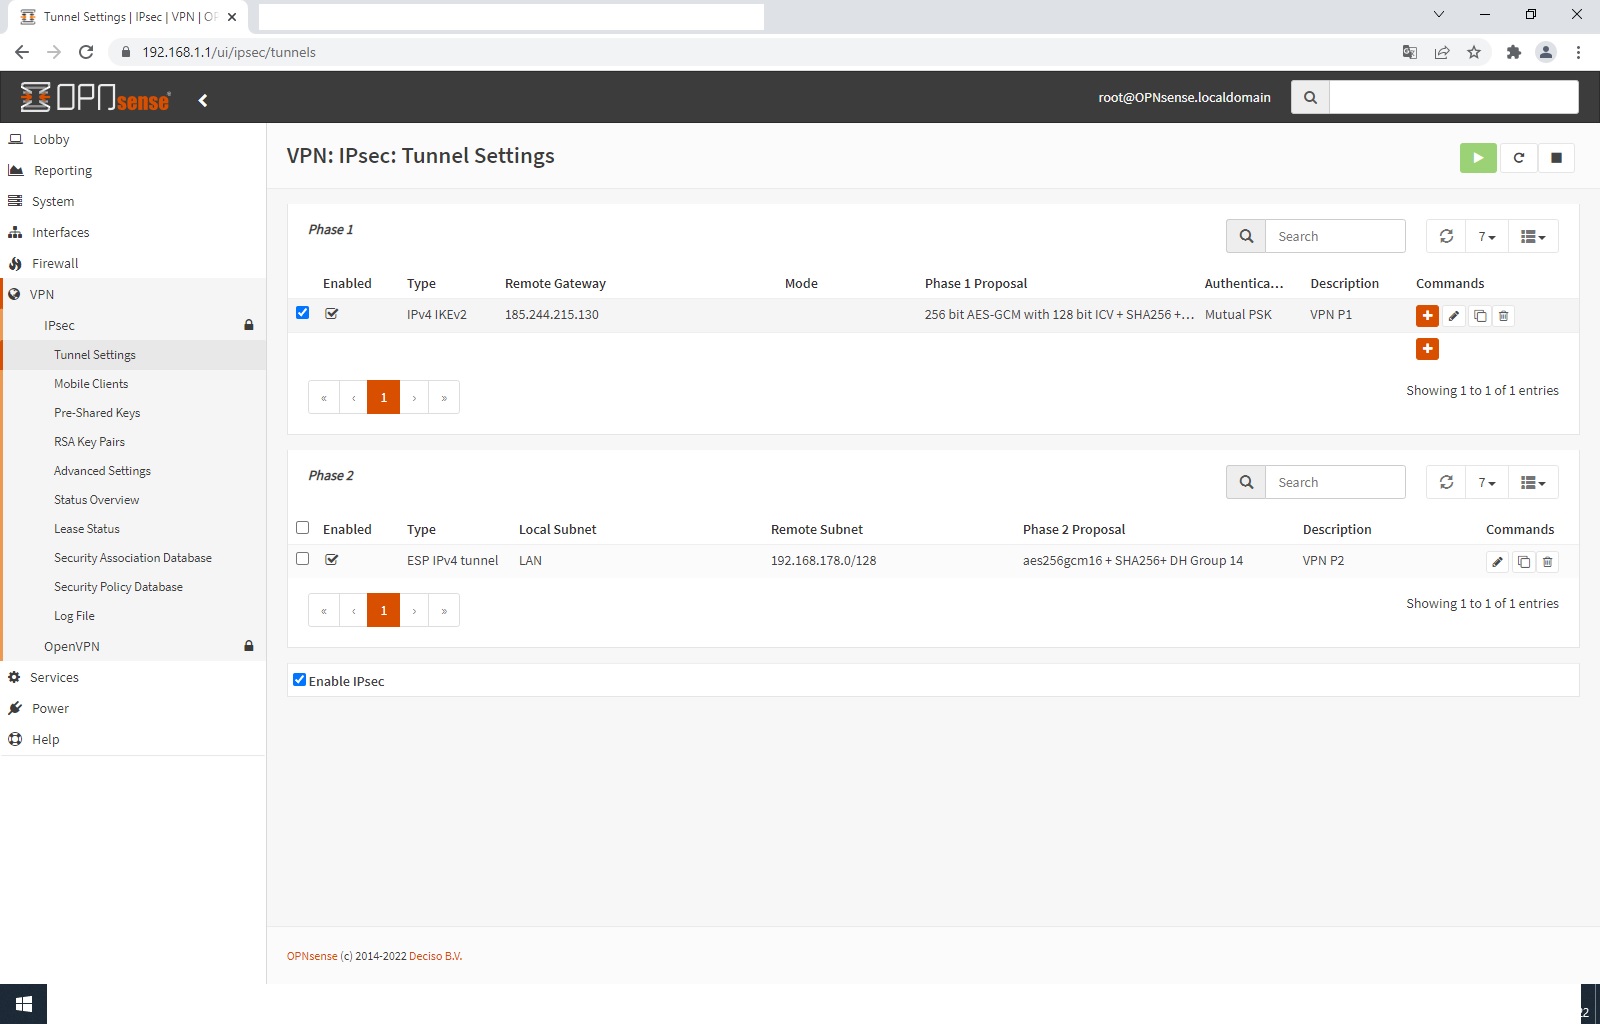Add Phase 2 entry to VPN P1
This screenshot has height=1024, width=1600.
tap(1427, 316)
